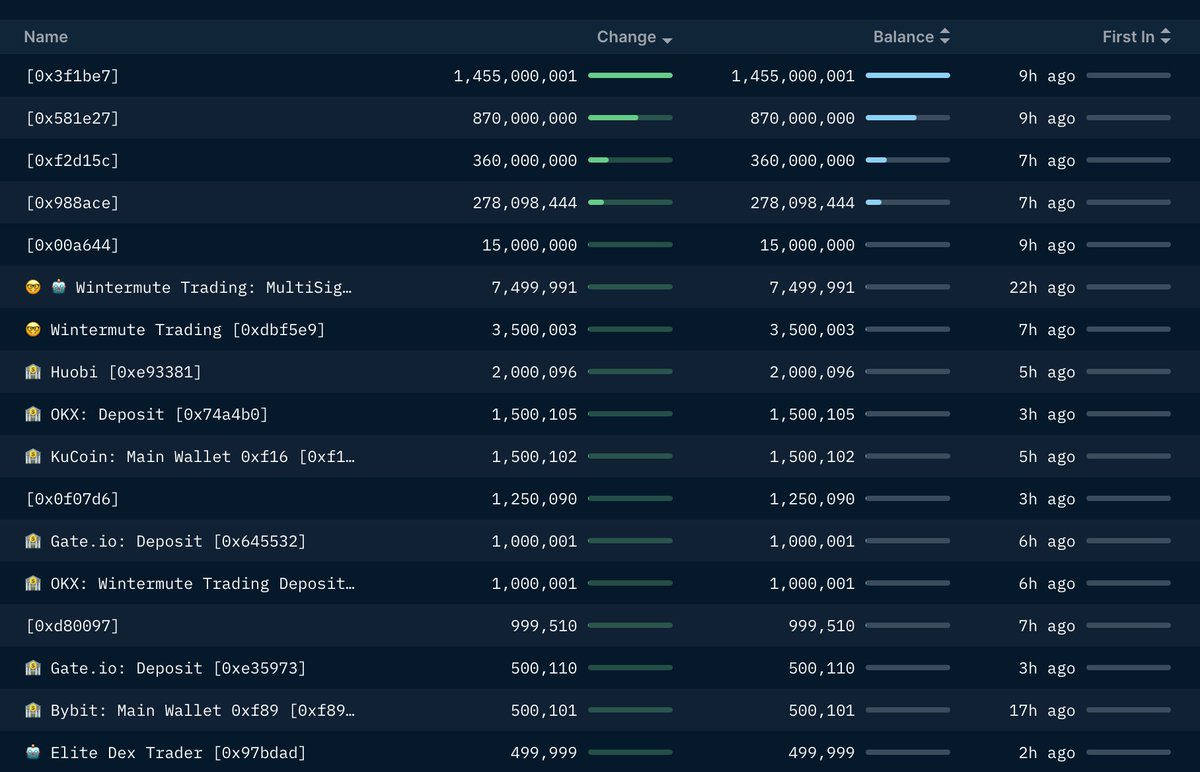Click the Change column header label
Image resolution: width=1200 pixels, height=772 pixels.
point(627,37)
